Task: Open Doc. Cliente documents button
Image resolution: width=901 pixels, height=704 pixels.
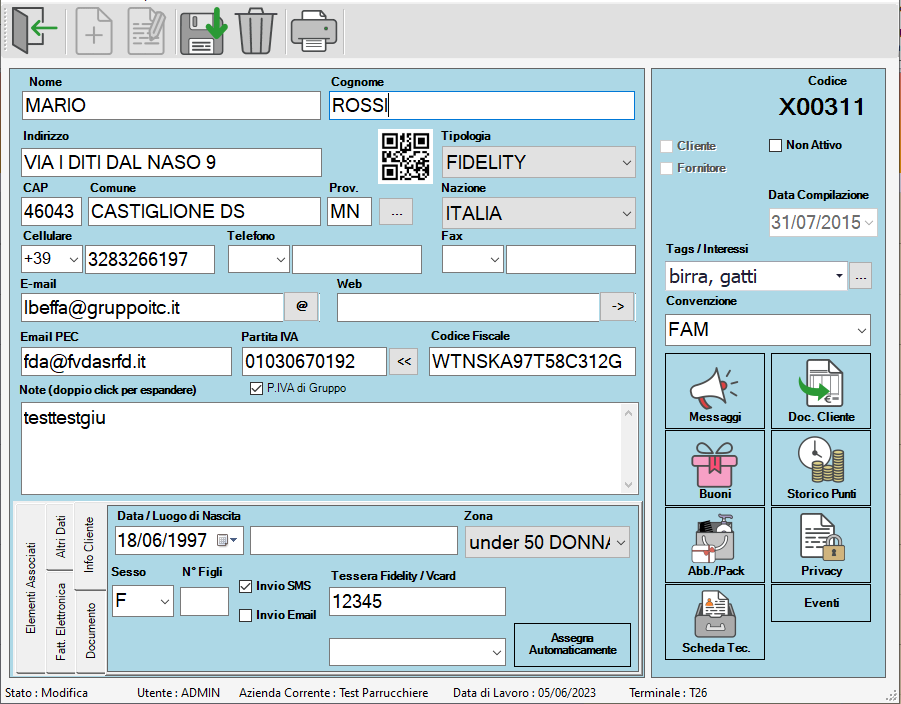Action: pyautogui.click(x=820, y=391)
